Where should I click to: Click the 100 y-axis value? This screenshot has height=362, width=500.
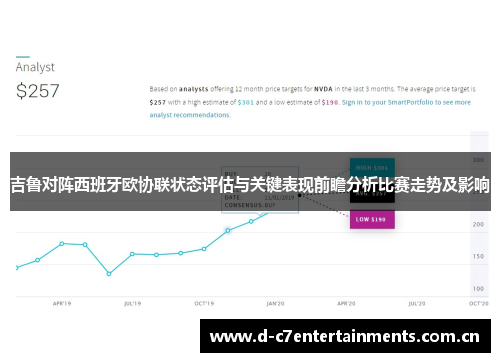click(x=478, y=288)
